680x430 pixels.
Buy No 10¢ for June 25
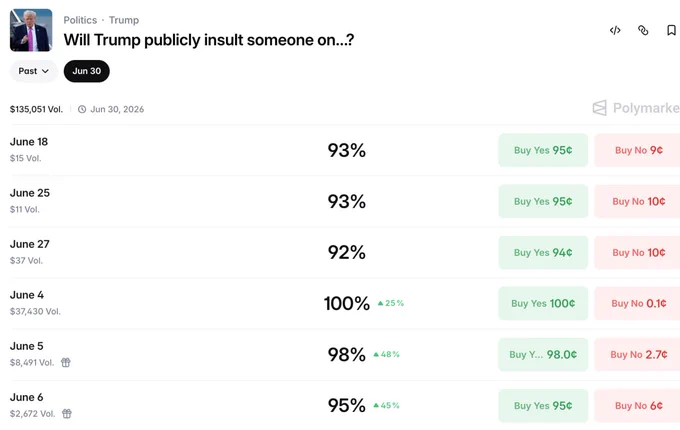638,201
